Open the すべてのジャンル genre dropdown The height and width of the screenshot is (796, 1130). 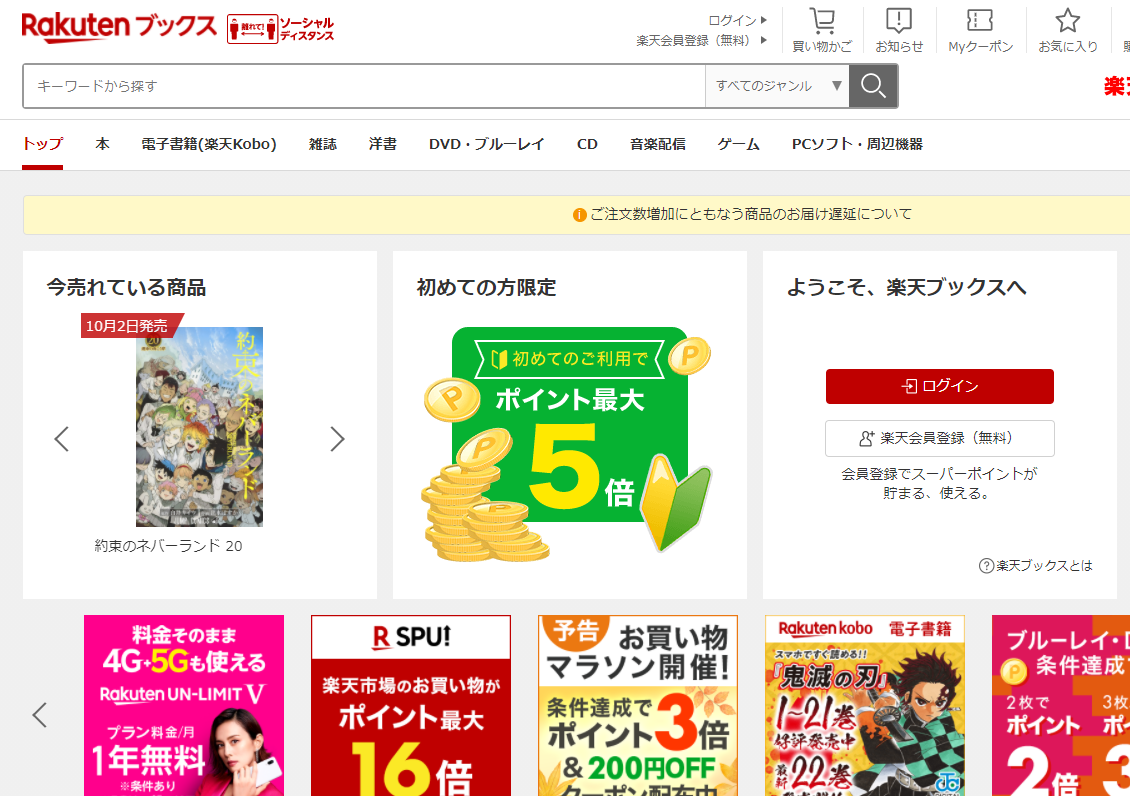click(x=778, y=86)
